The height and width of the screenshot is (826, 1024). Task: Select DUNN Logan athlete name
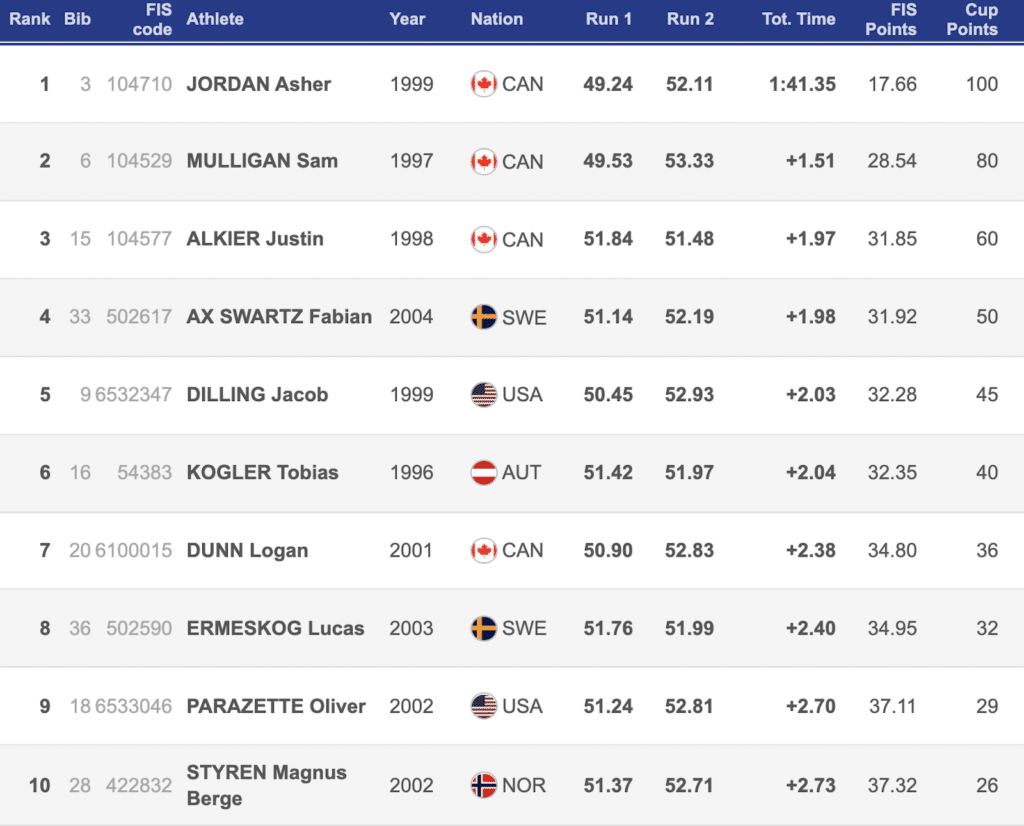pyautogui.click(x=247, y=550)
